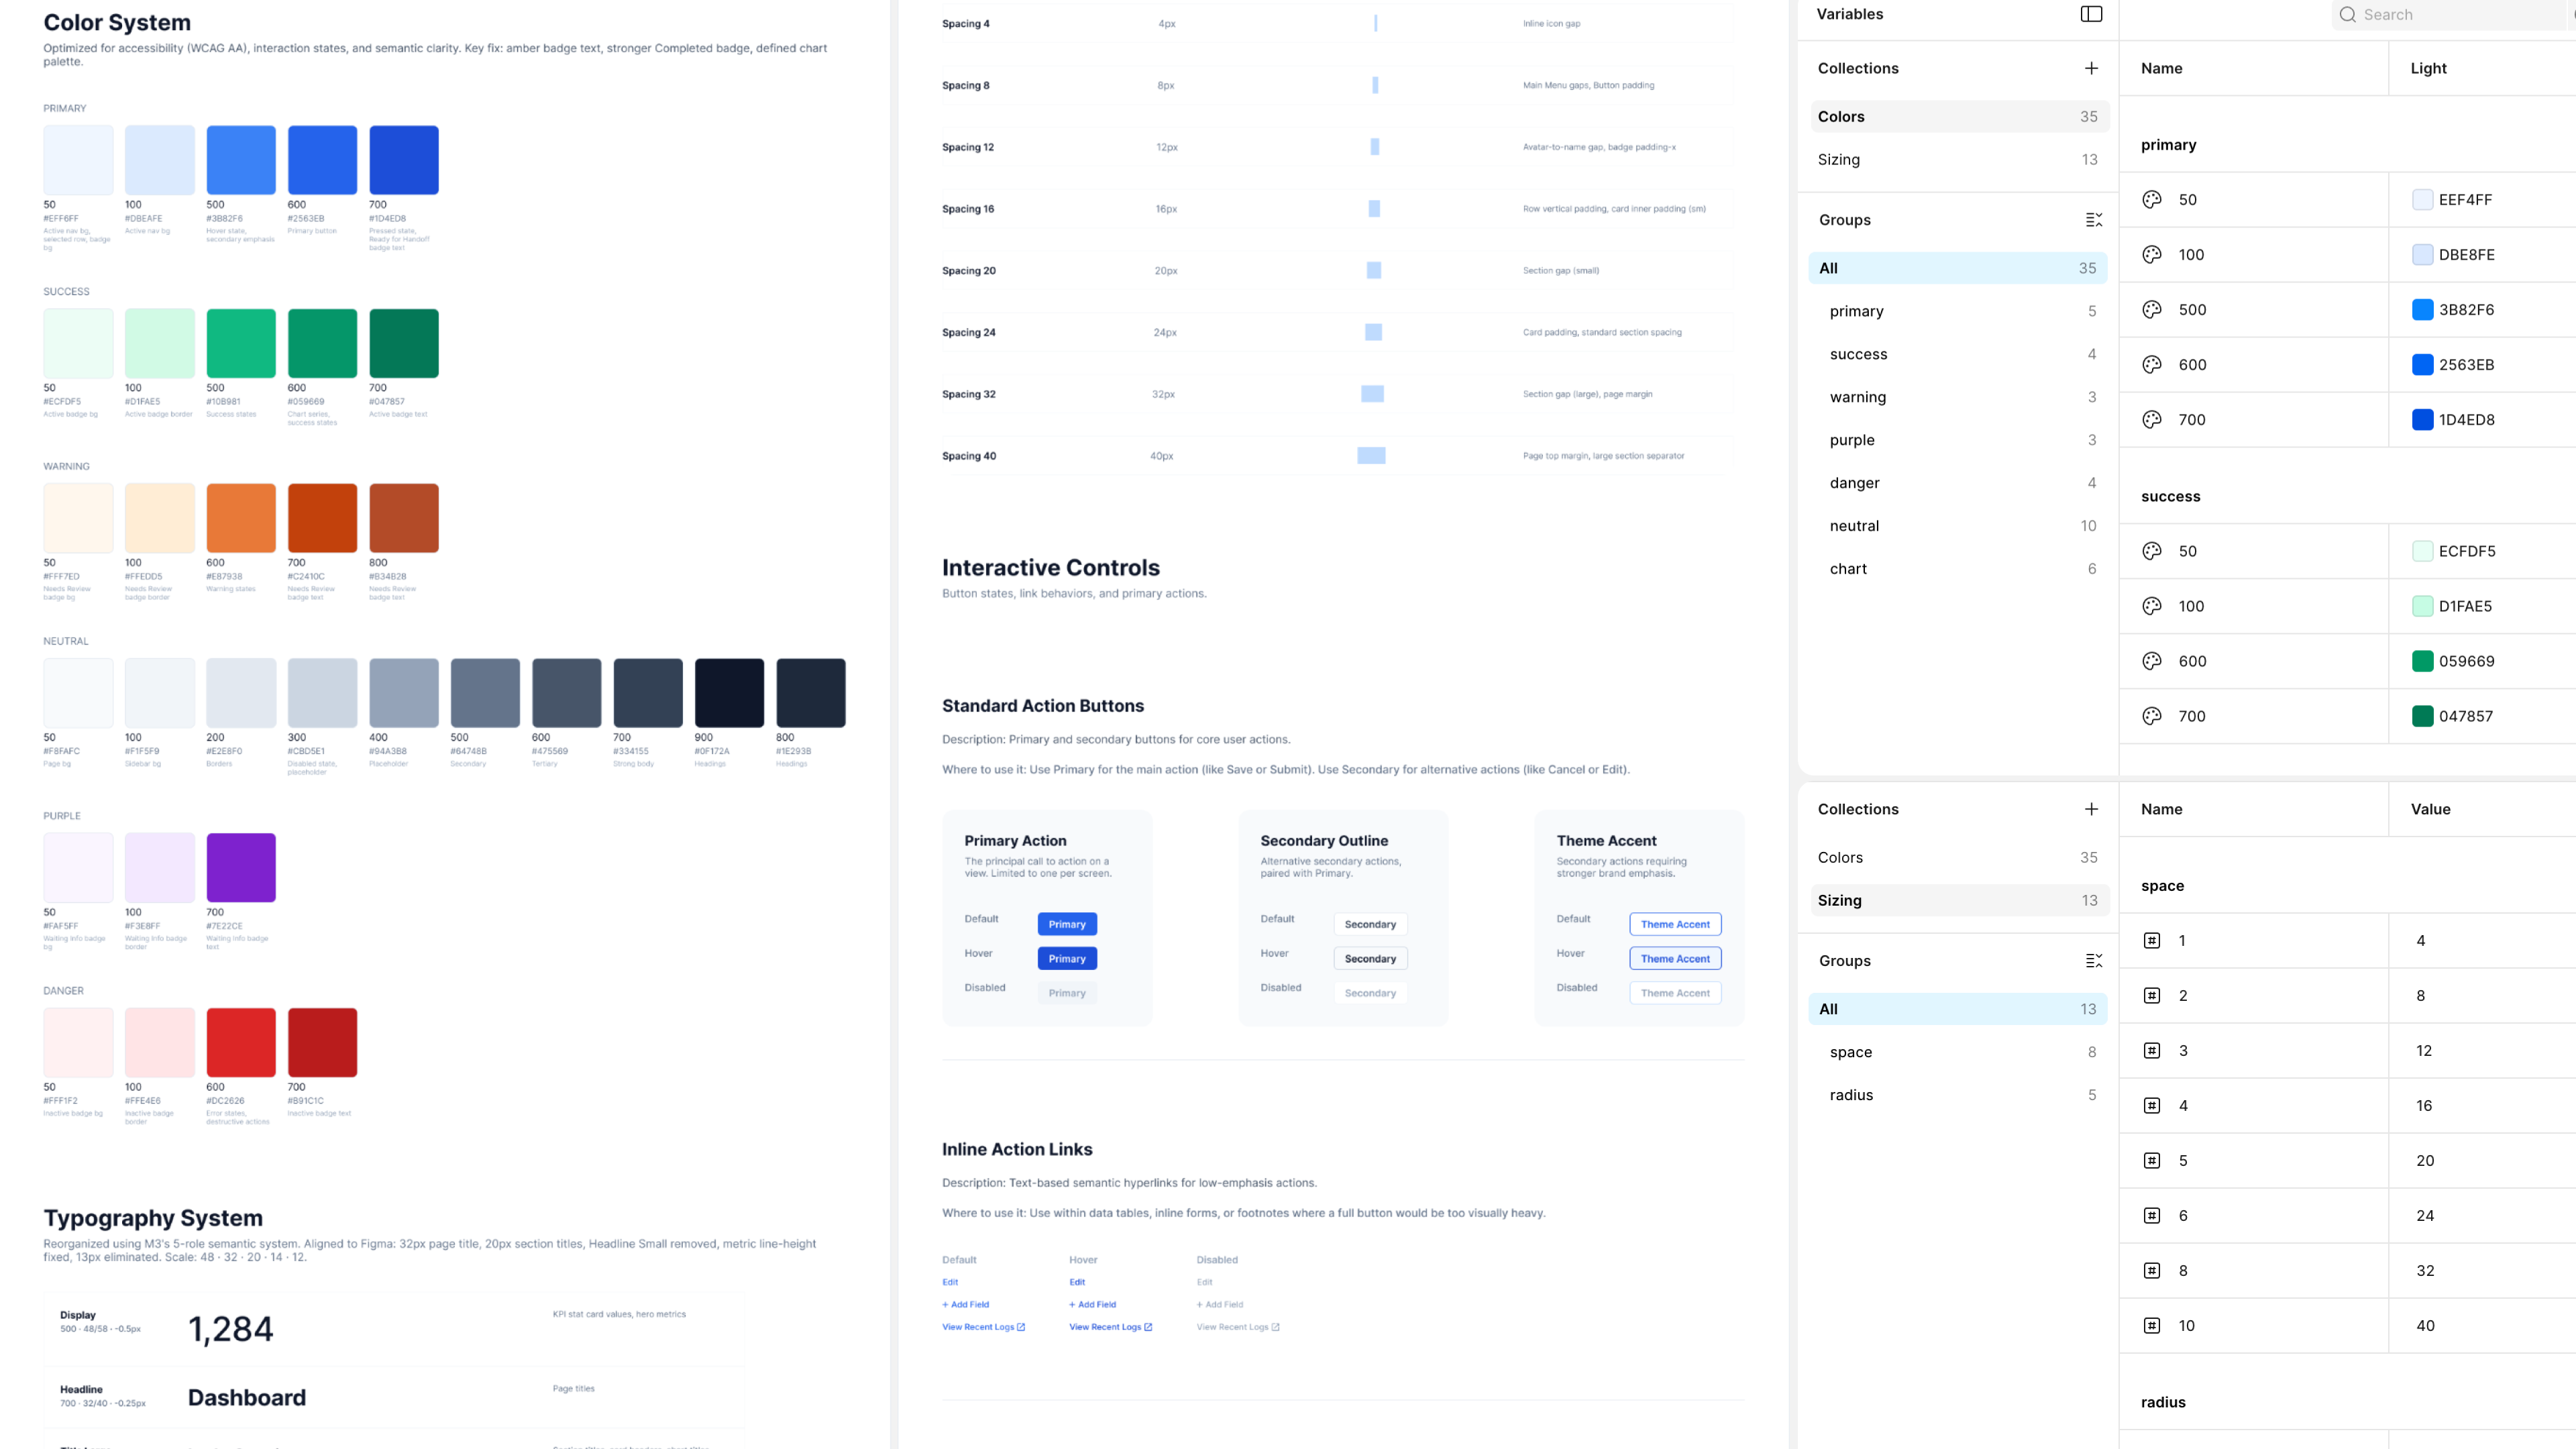
Task: Click palette icon for success 600 variable
Action: tap(2152, 661)
